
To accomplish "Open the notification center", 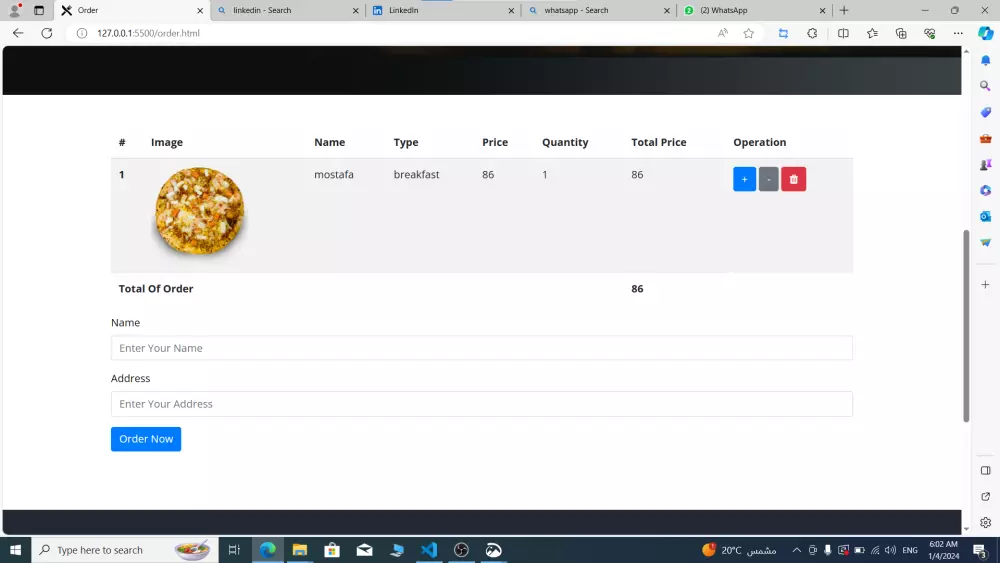I will tap(980, 550).
